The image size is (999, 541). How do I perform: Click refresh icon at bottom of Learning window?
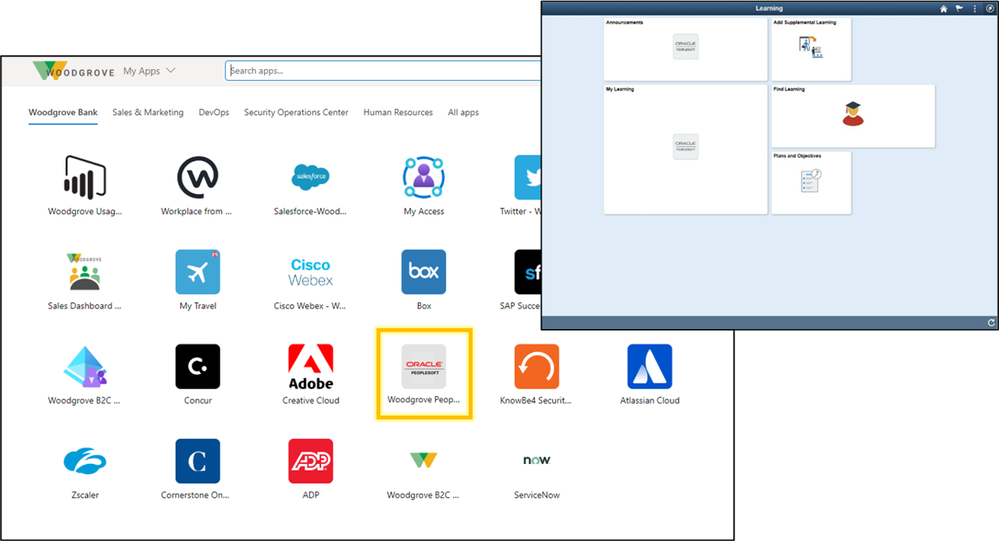(x=991, y=322)
